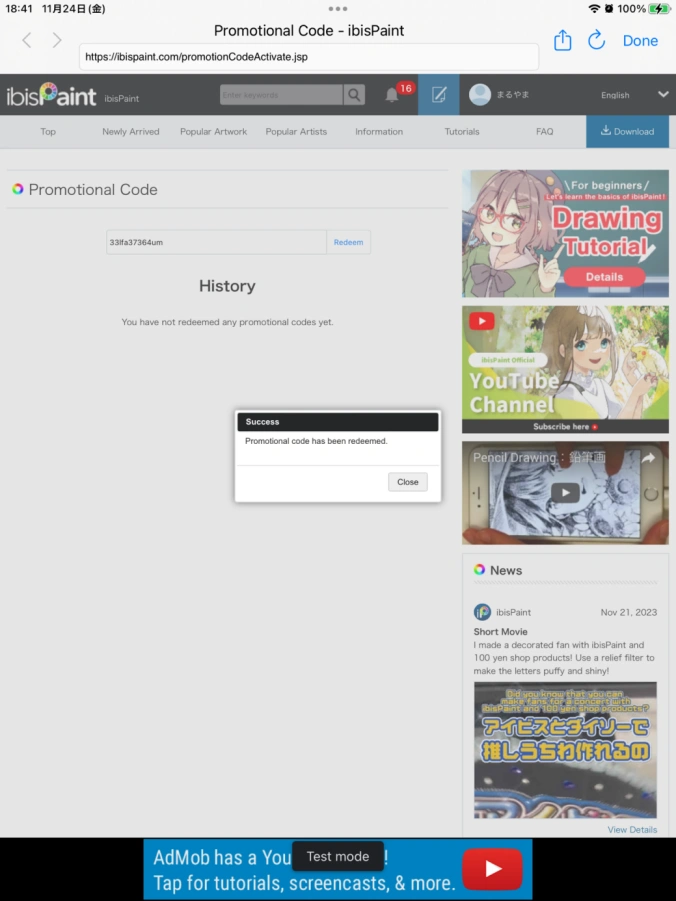This screenshot has height=901, width=676.
Task: Open the Drawing Tutorial banner
Action: click(565, 233)
